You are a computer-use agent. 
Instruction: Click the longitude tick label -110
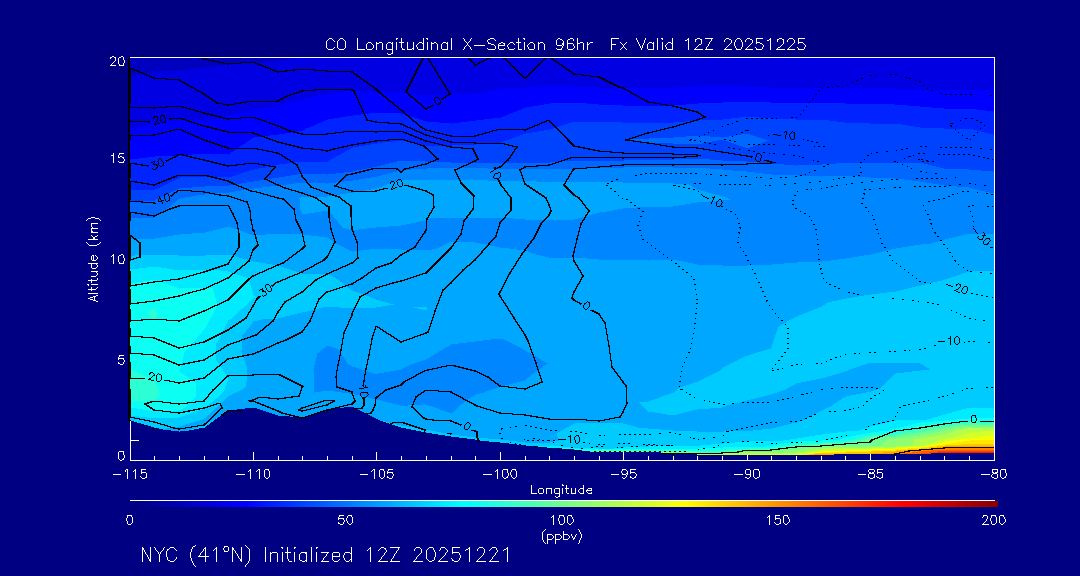pyautogui.click(x=253, y=475)
